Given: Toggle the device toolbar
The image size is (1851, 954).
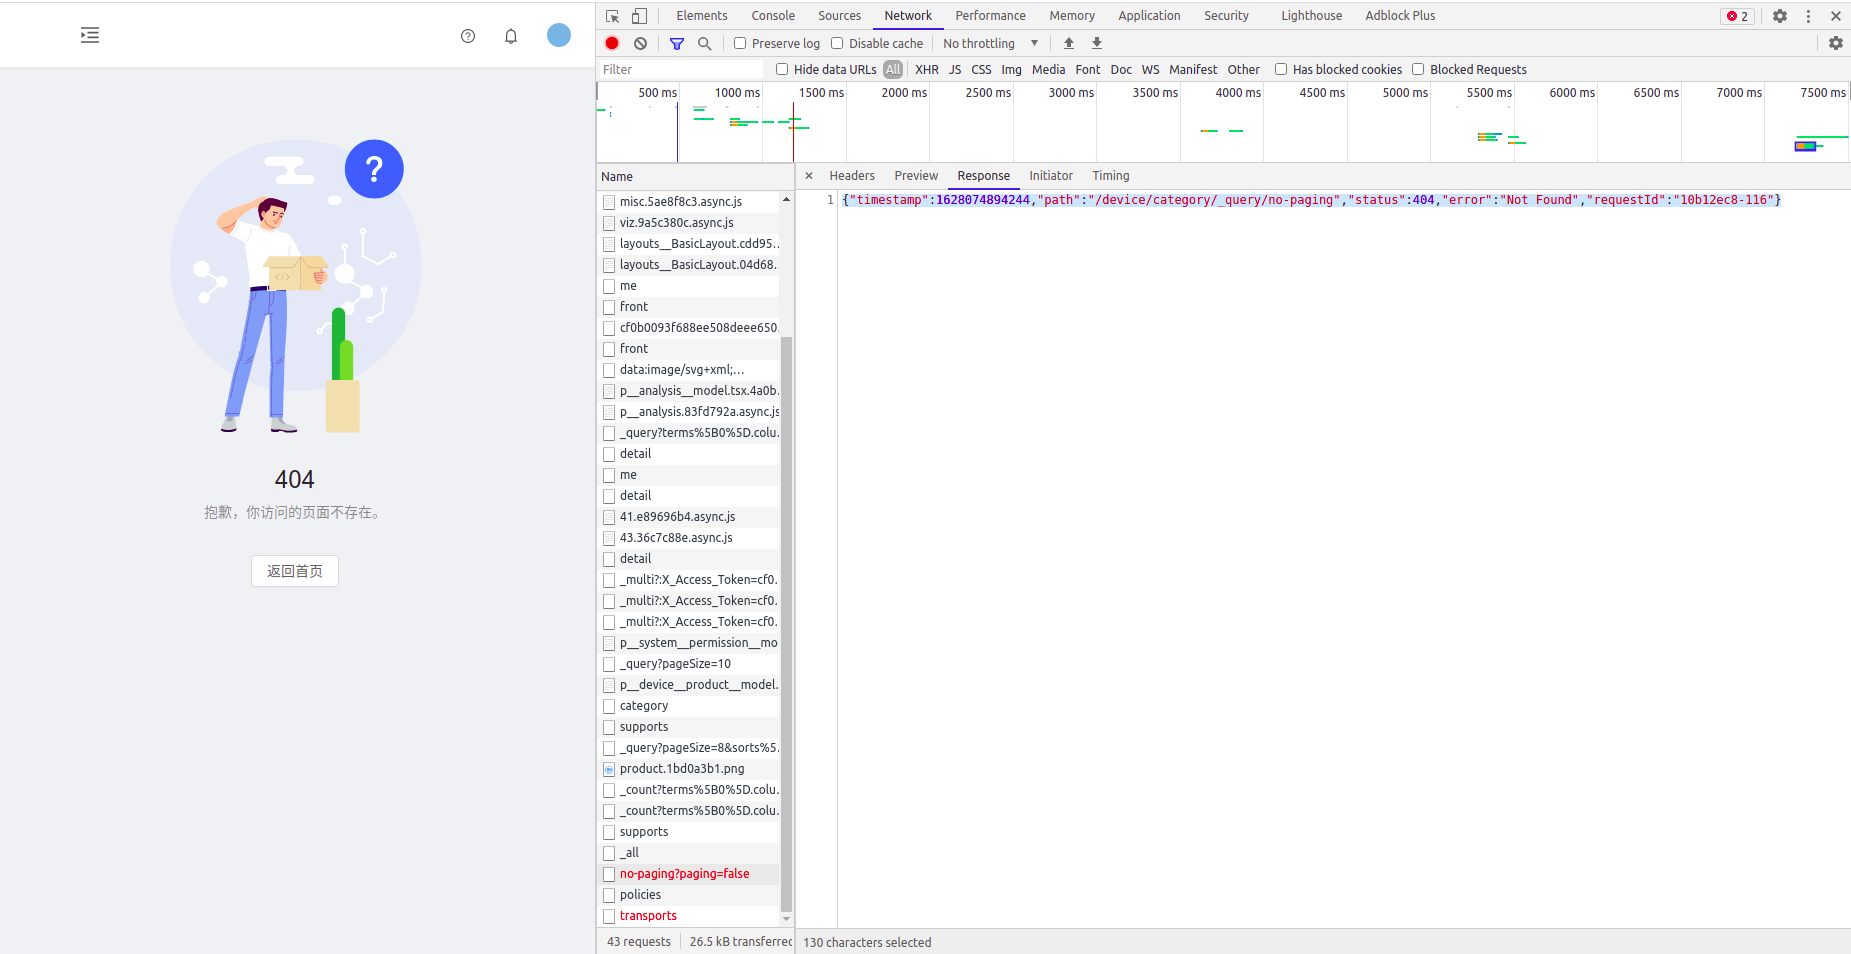Looking at the screenshot, I should point(640,17).
